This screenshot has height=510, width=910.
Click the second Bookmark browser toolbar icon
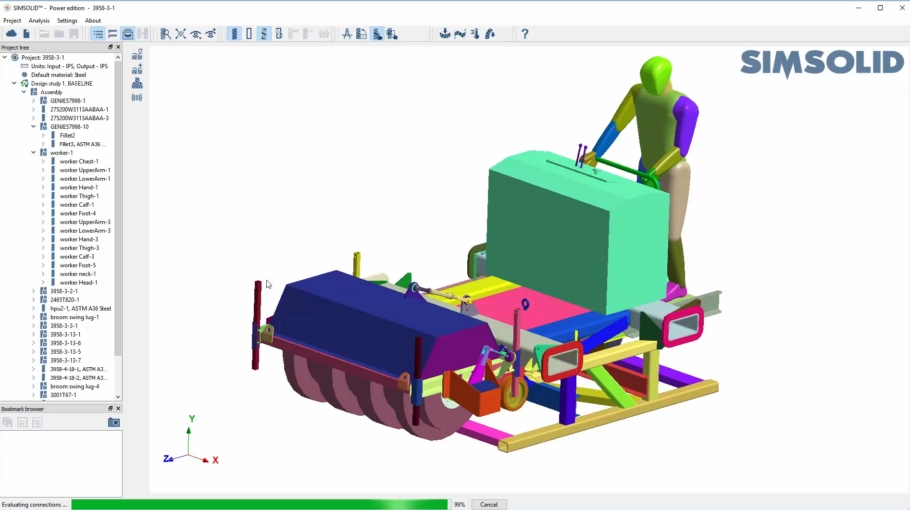(x=22, y=422)
